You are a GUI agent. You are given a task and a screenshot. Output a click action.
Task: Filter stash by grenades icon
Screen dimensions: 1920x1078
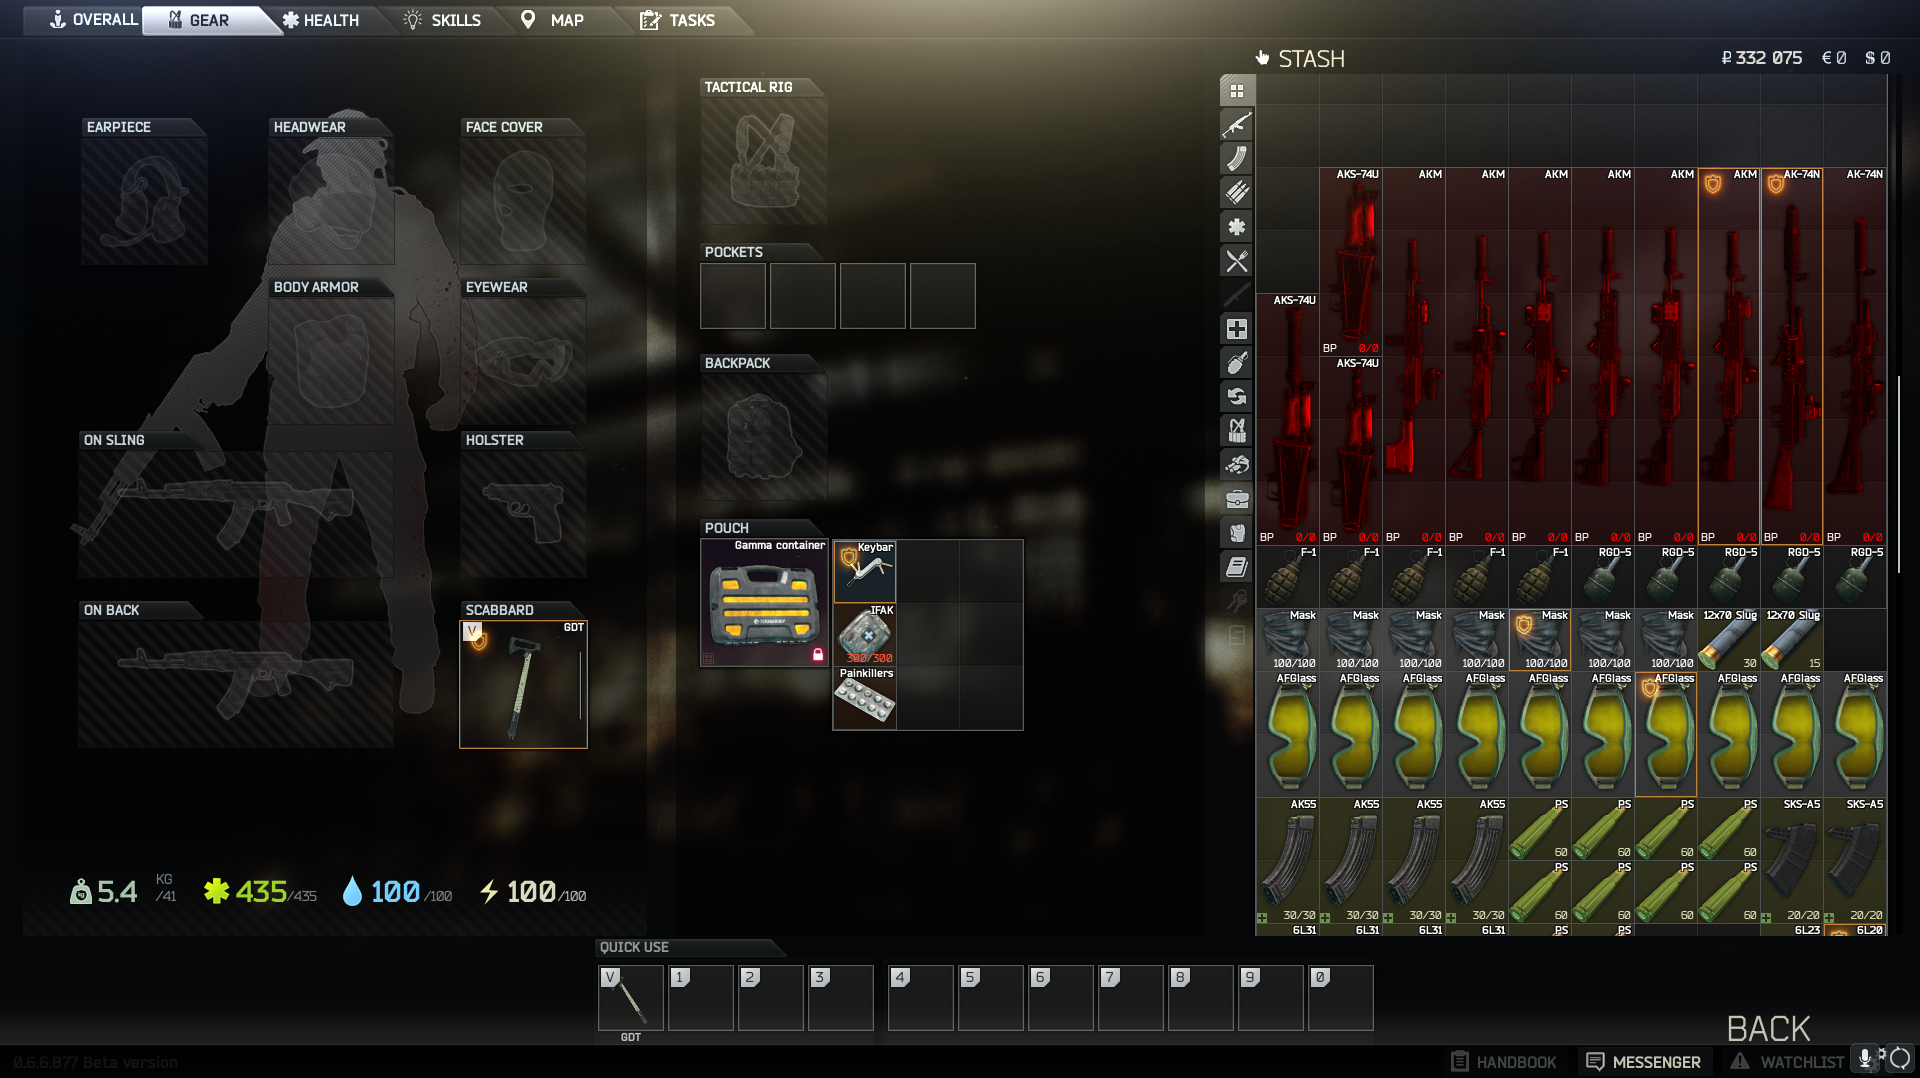pos(1237,363)
